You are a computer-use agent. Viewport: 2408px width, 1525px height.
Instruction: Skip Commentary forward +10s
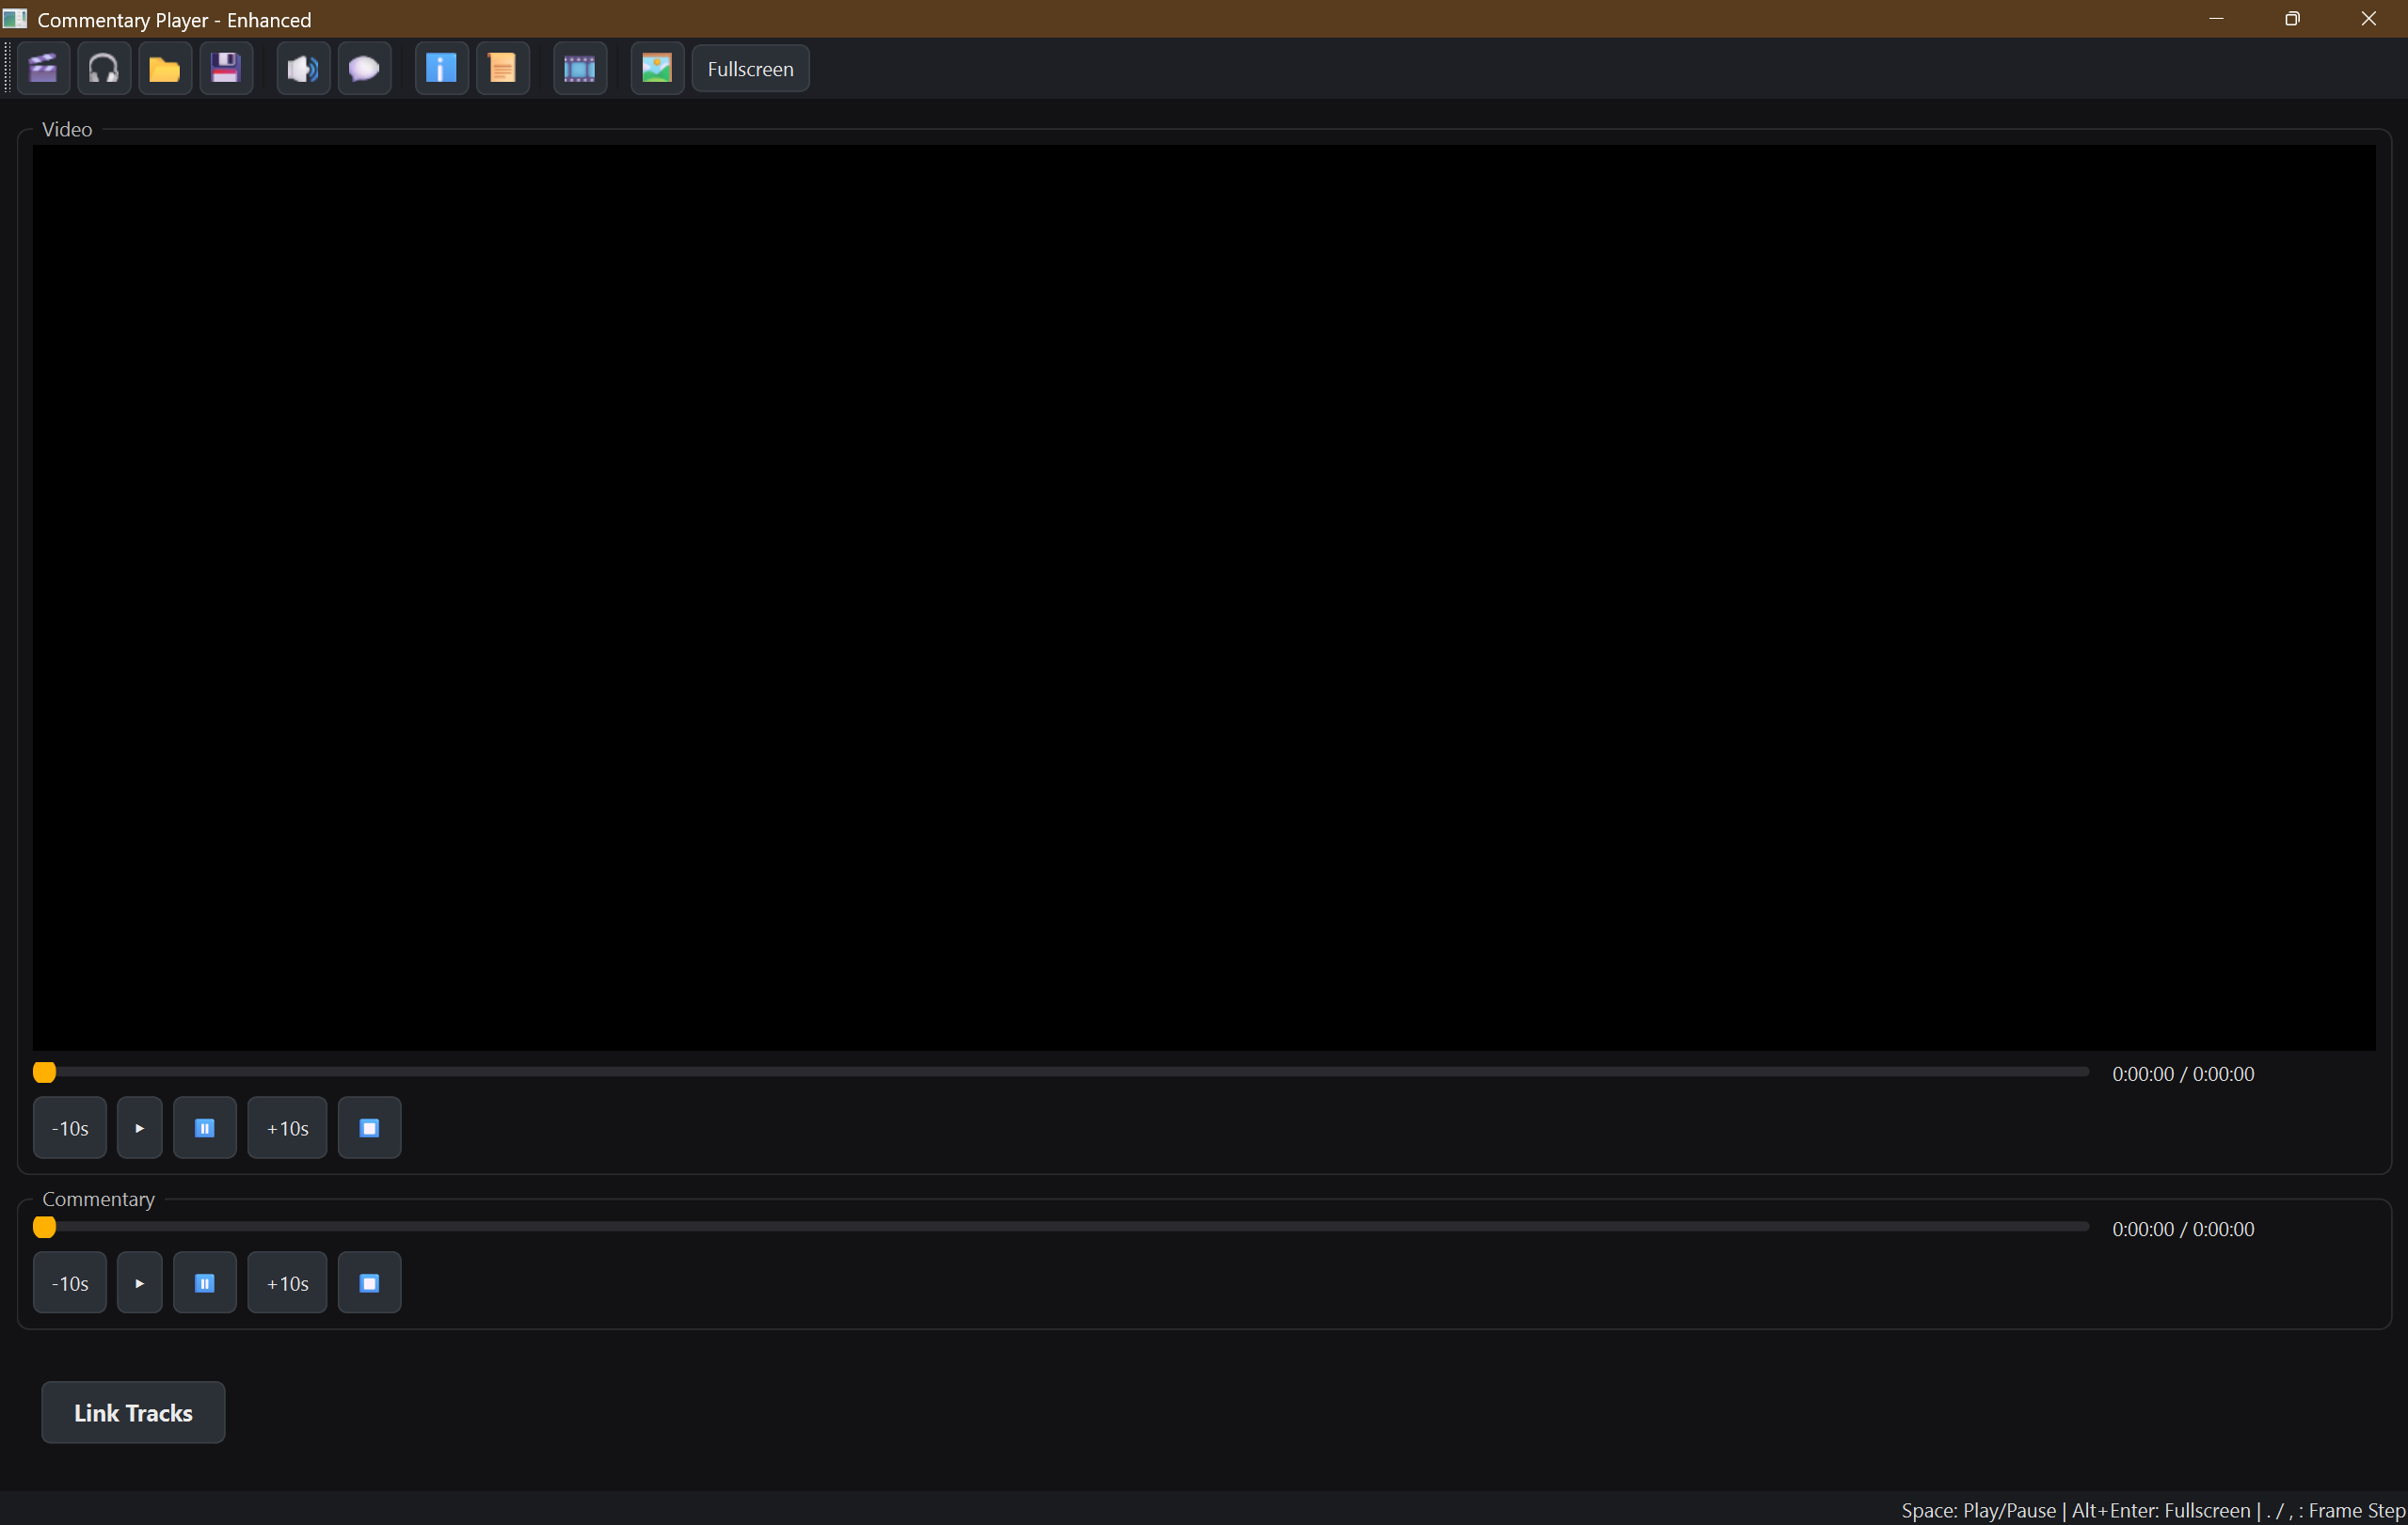coord(287,1283)
